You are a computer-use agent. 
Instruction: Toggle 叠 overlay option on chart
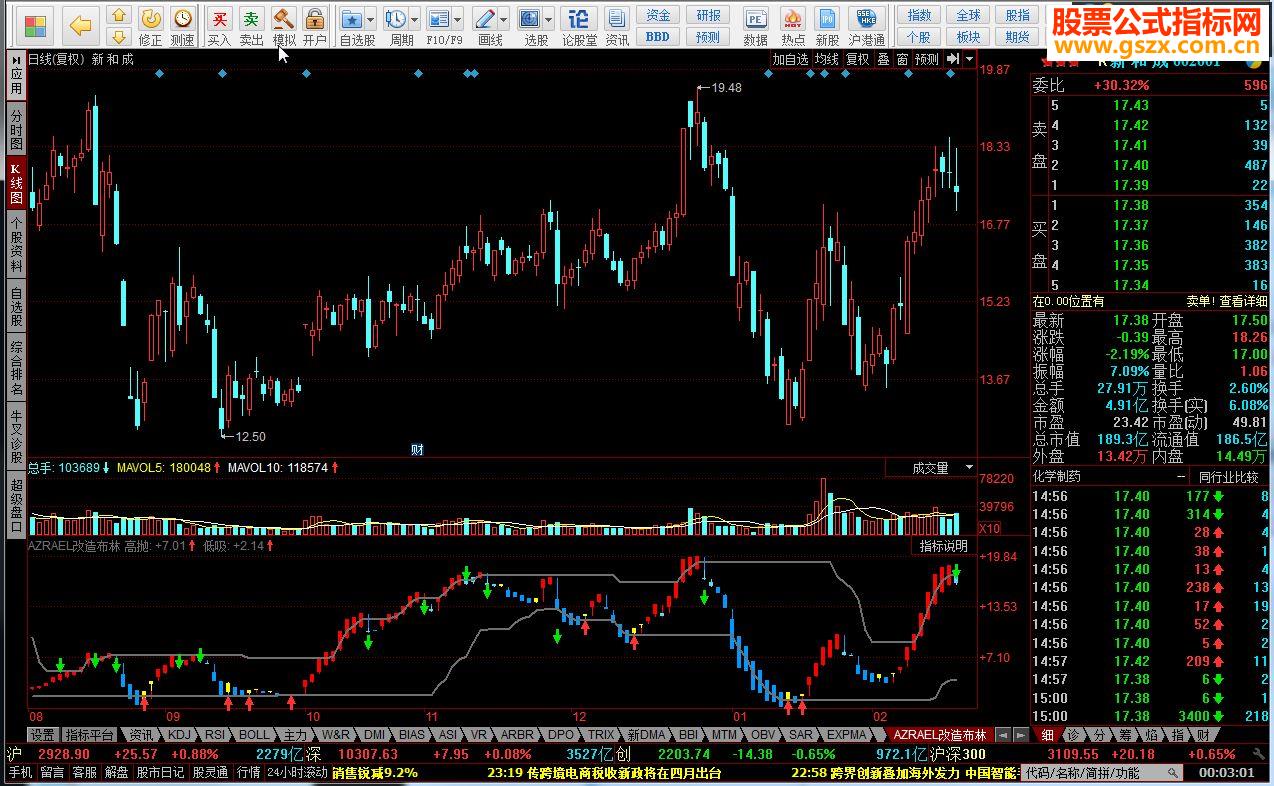tap(883, 59)
